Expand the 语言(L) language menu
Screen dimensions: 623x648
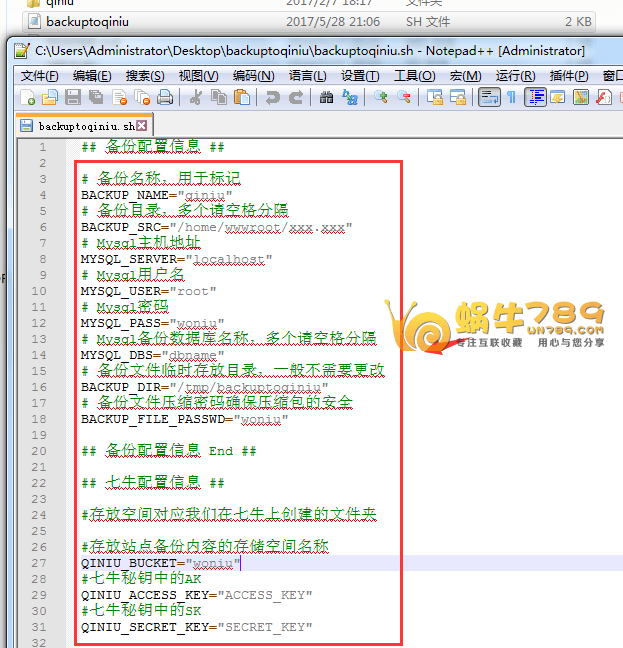(307, 76)
